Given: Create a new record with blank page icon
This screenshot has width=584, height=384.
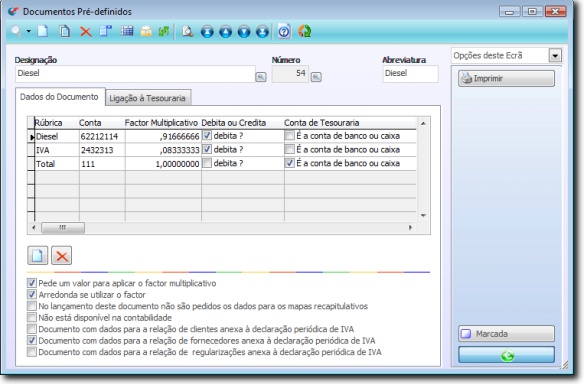Looking at the screenshot, I should [43, 31].
